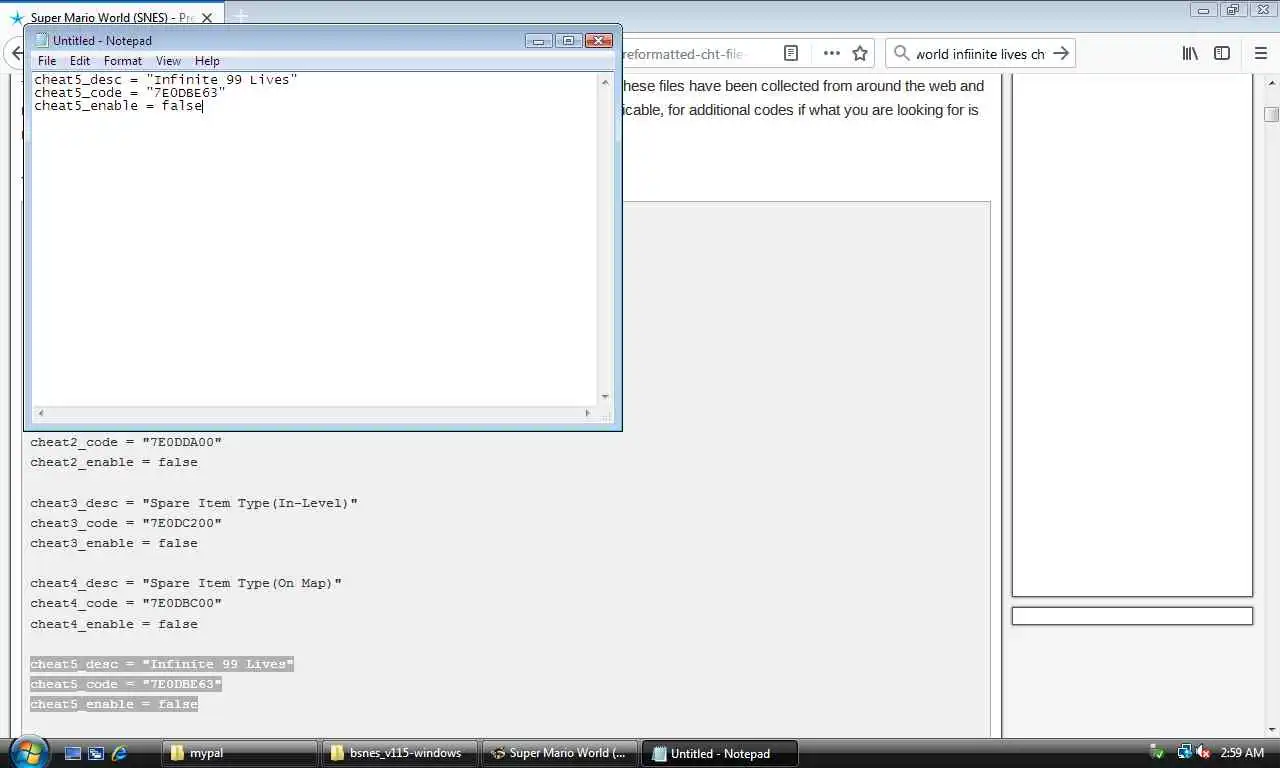
Task: Click webpage line cheat2_enable = false
Action: [x=114, y=462]
